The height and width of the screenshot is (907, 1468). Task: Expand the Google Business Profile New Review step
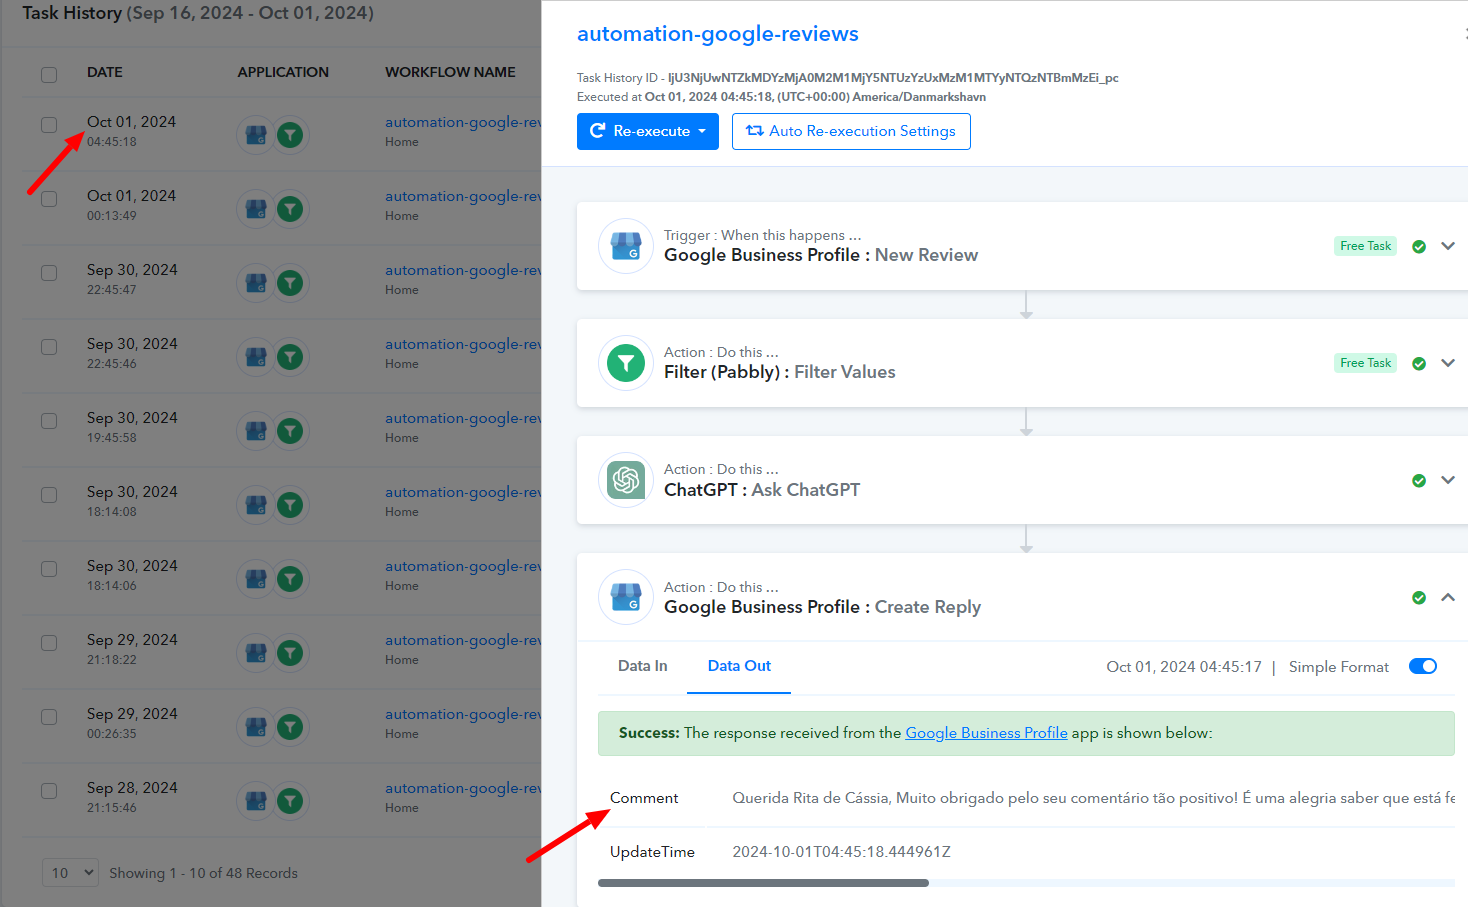(1447, 246)
